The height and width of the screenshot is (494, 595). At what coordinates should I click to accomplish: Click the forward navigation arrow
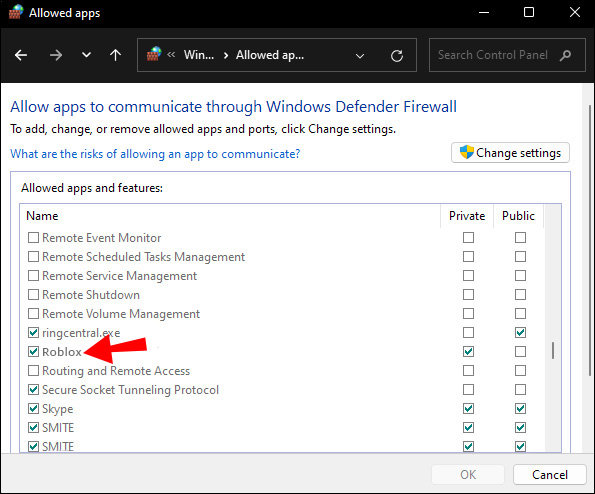56,55
